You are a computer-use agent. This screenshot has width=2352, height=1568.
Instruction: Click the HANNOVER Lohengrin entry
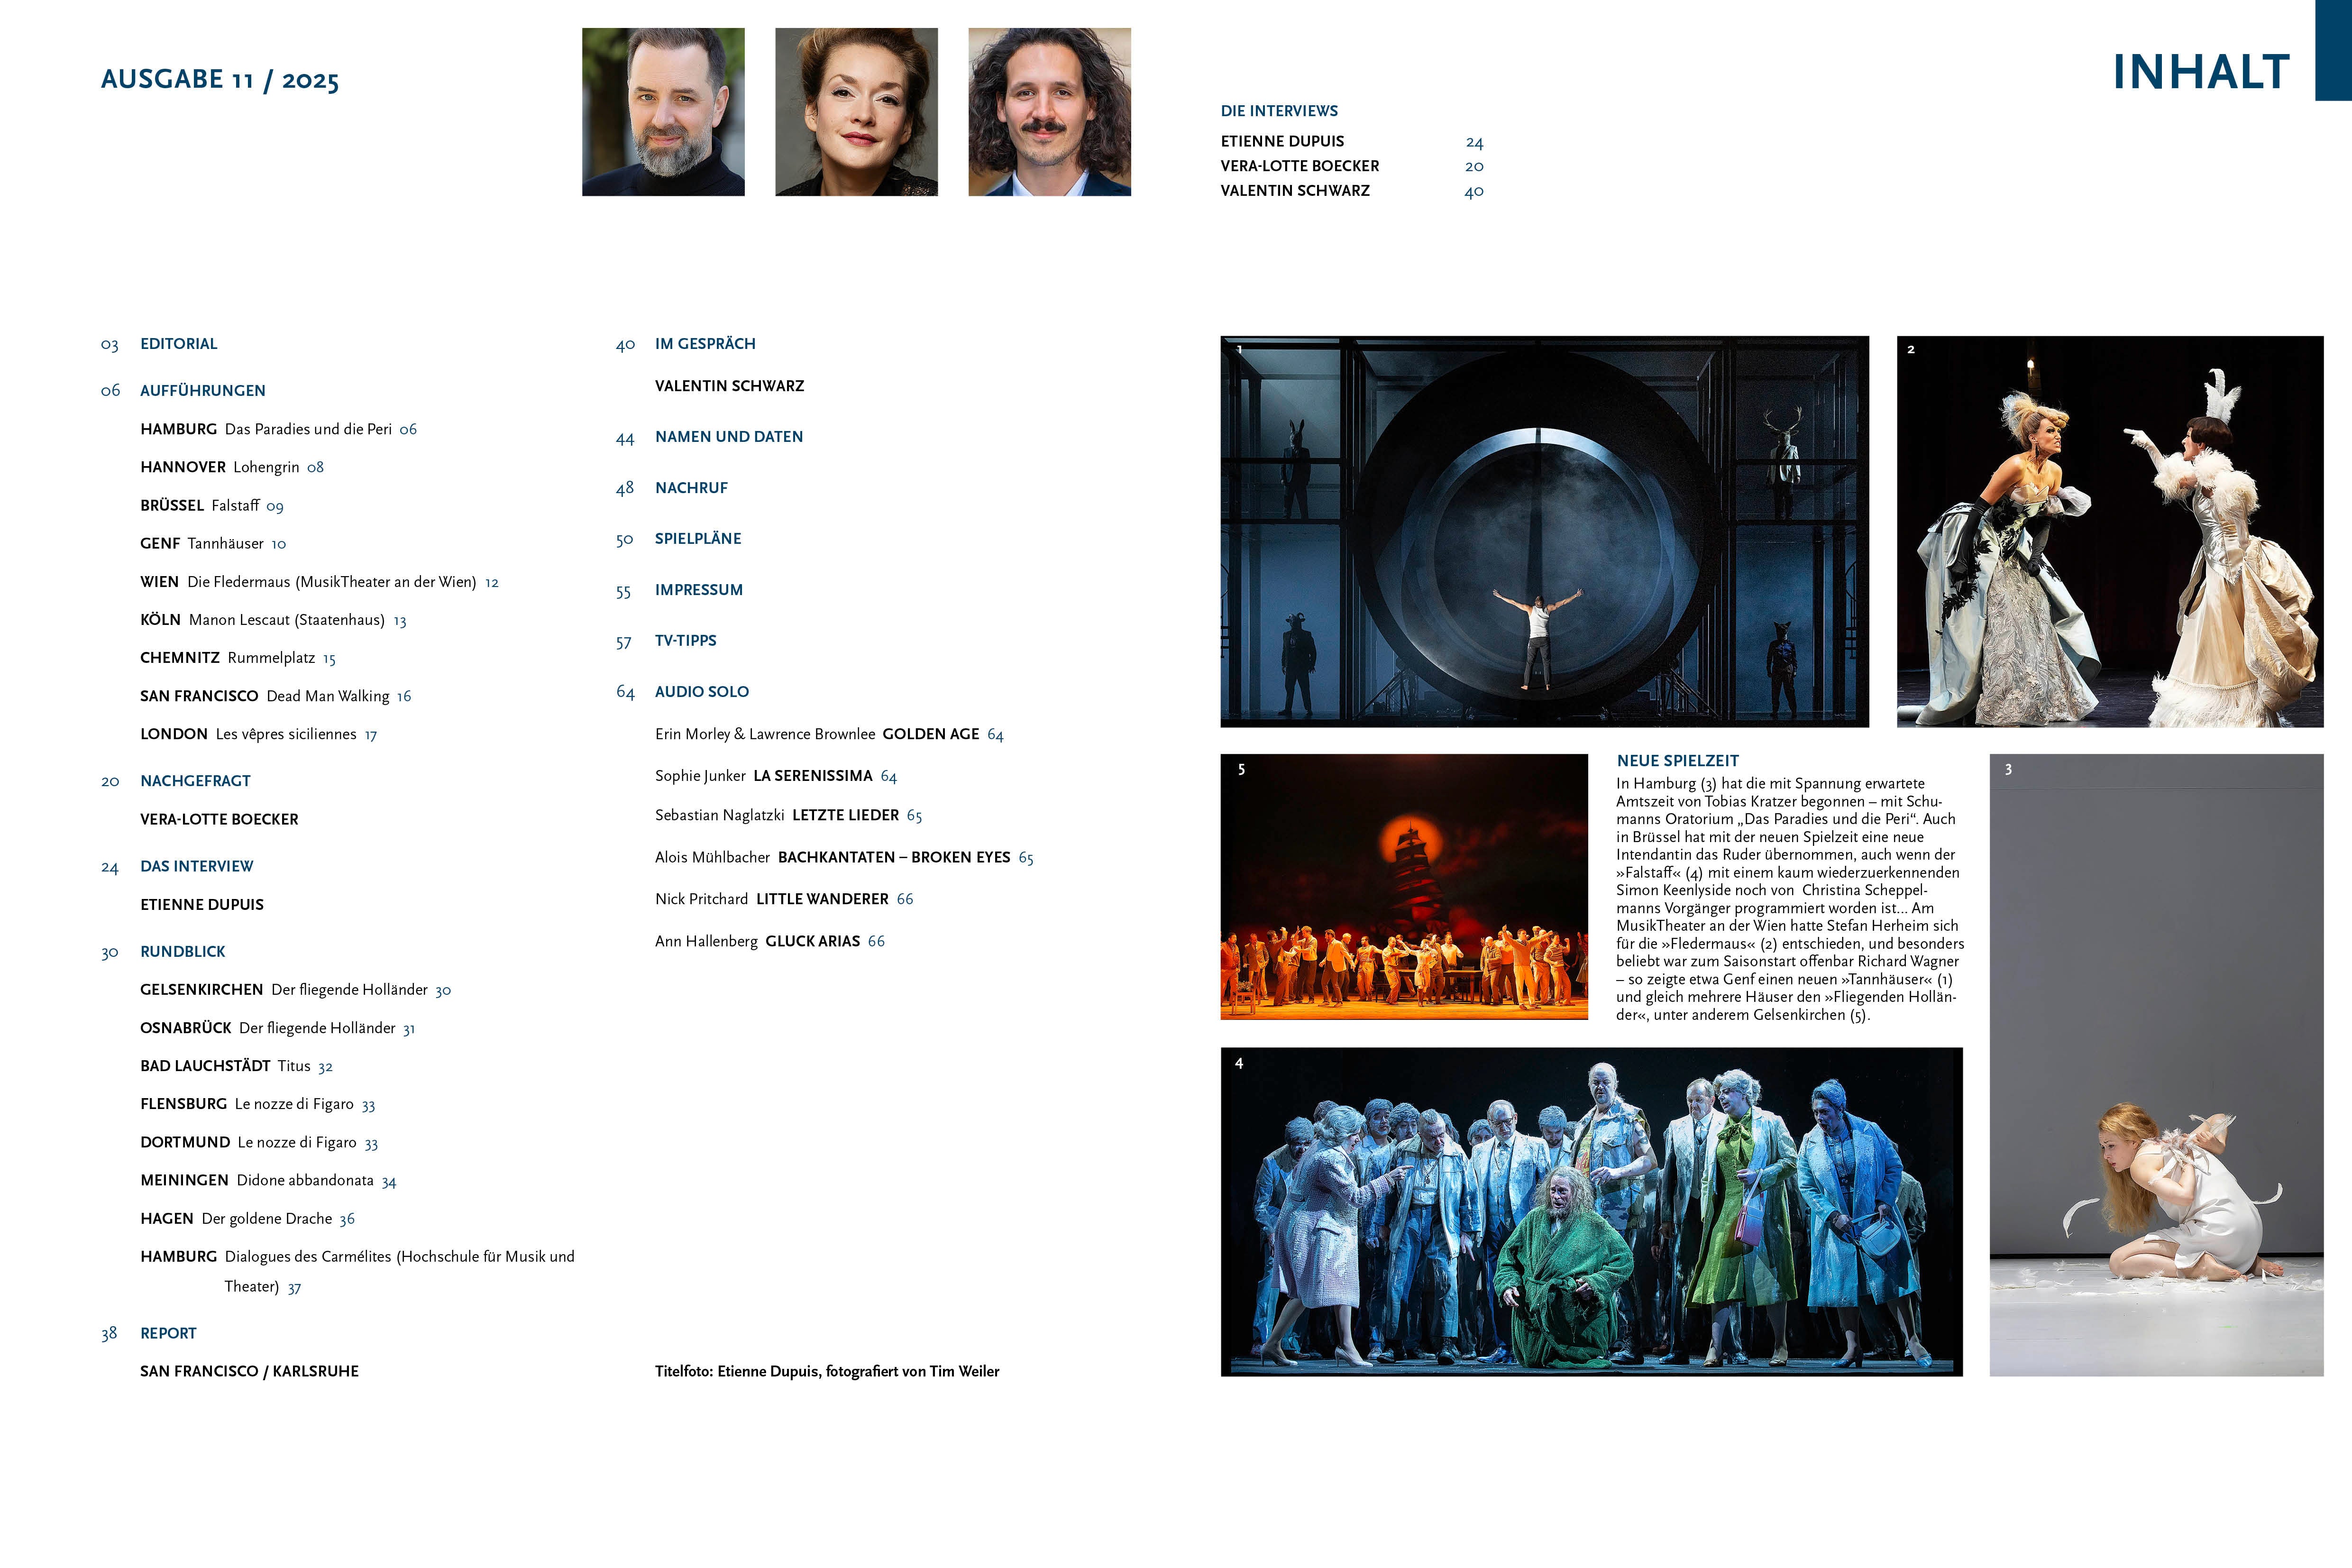[x=231, y=467]
